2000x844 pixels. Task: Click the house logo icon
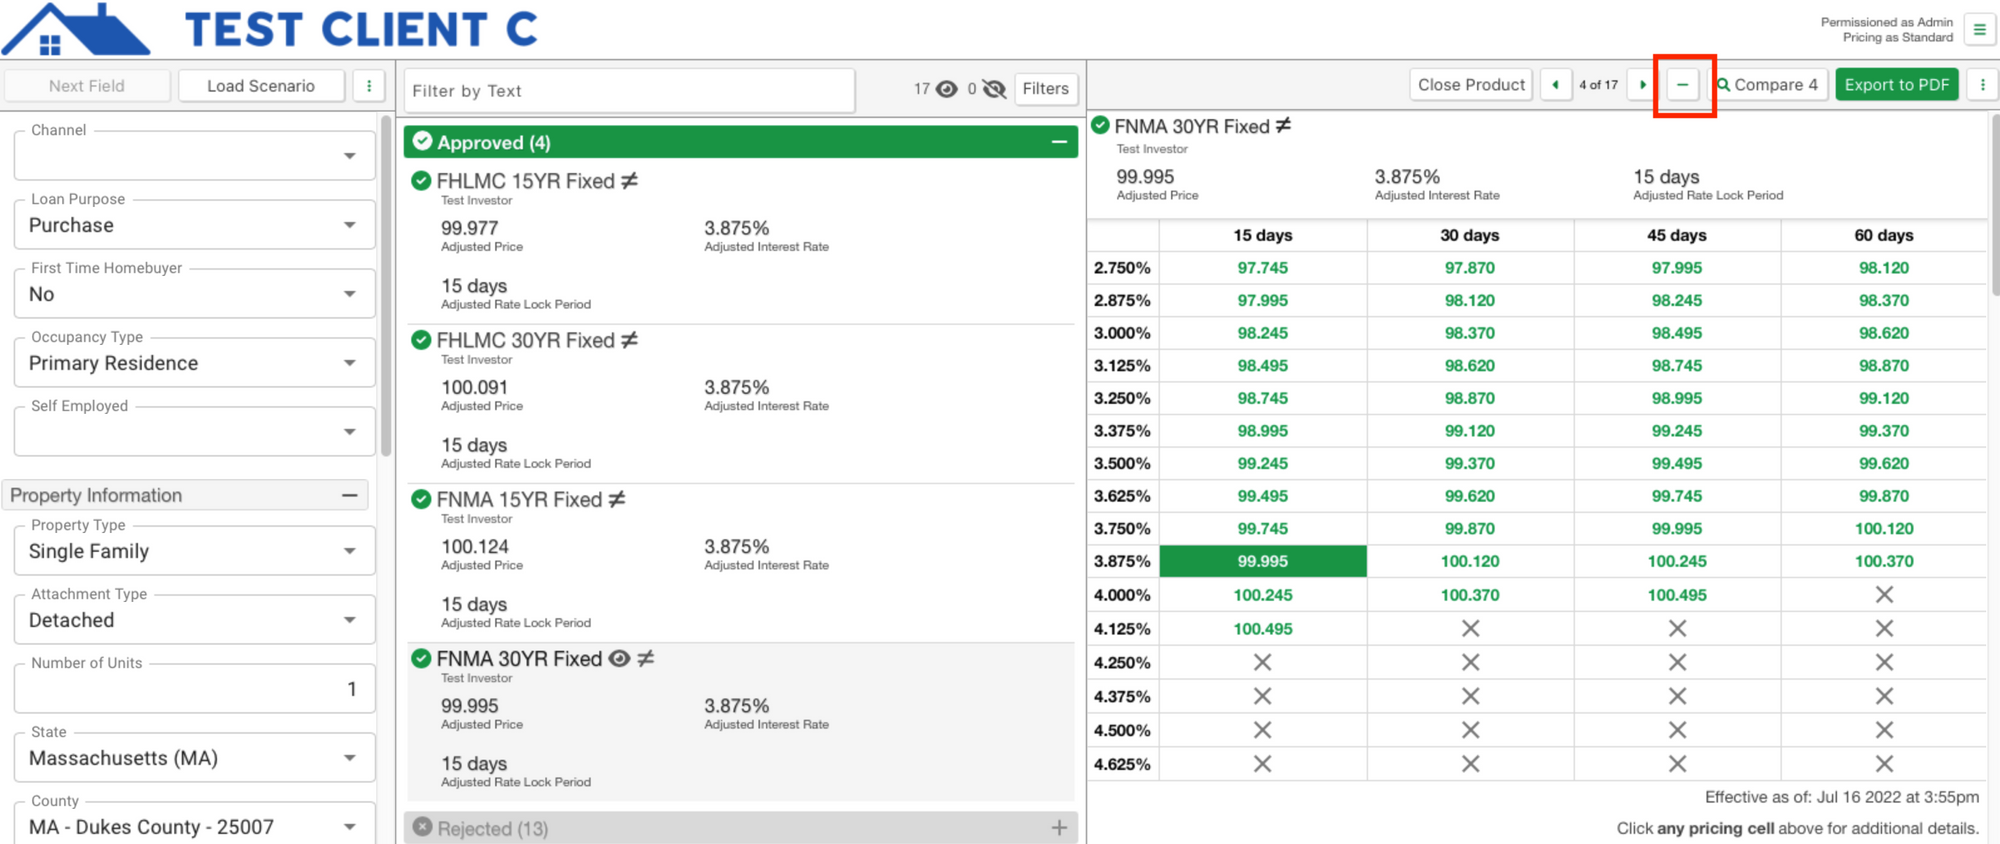point(75,28)
